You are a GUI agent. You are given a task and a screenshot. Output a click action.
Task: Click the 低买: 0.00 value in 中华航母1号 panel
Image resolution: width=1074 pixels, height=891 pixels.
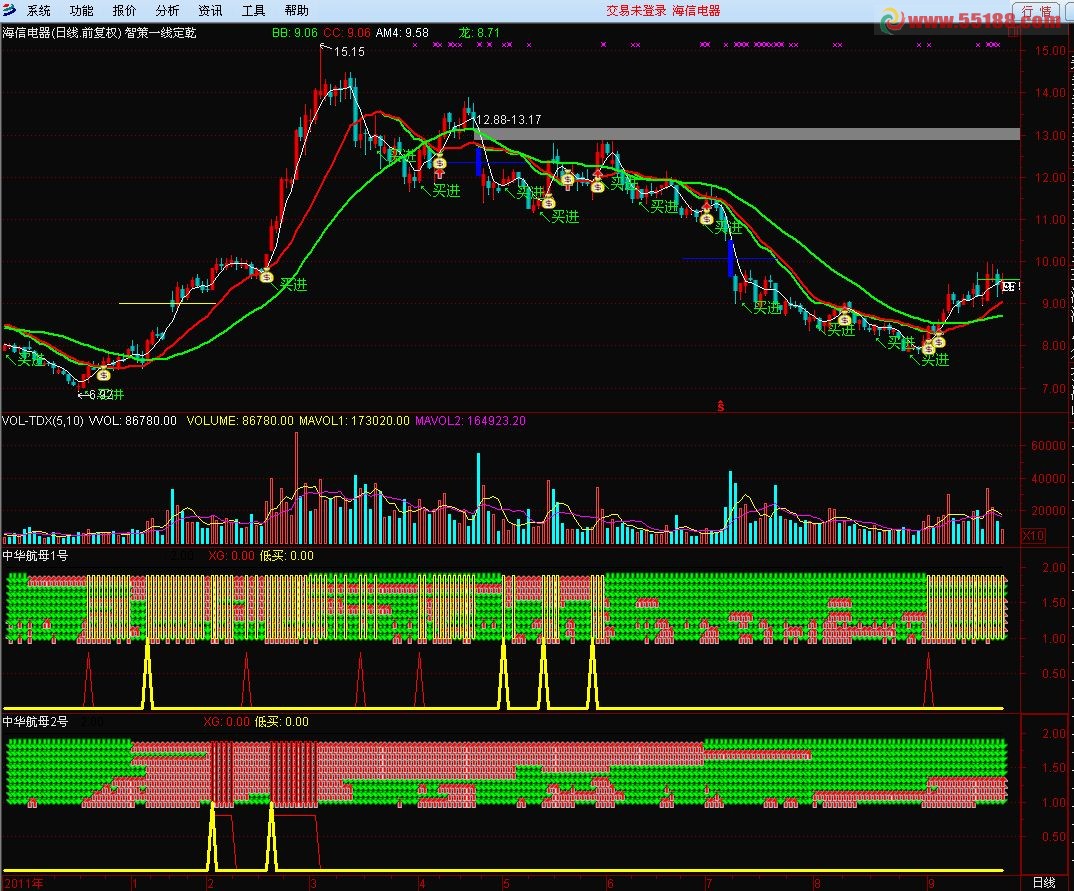(x=286, y=555)
